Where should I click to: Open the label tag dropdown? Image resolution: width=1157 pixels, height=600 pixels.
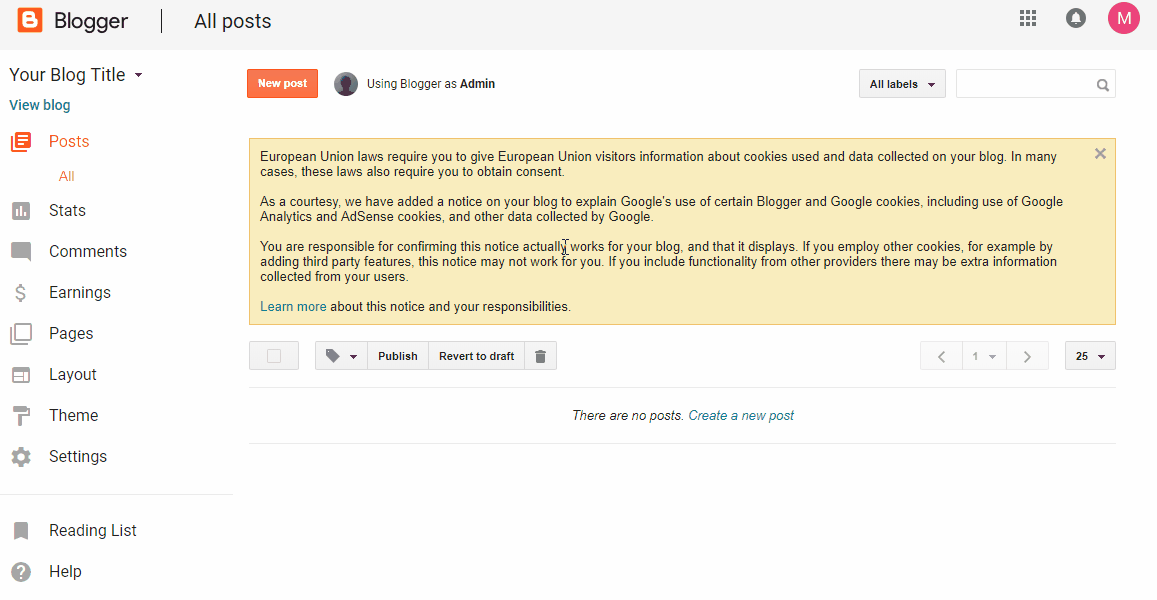coord(342,356)
